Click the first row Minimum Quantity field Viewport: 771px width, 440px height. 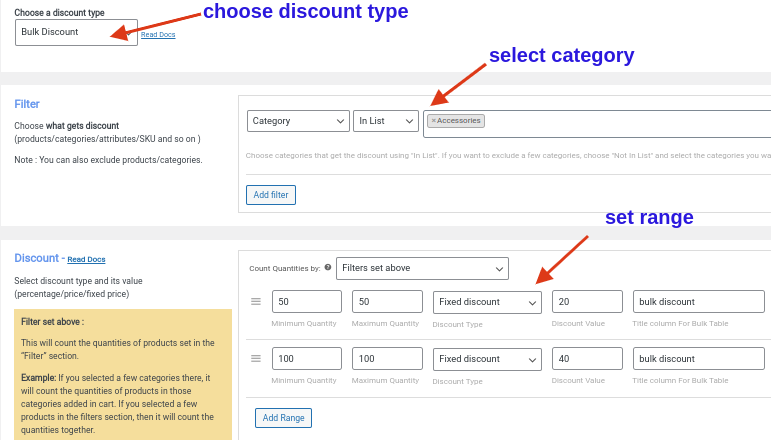tap(306, 302)
